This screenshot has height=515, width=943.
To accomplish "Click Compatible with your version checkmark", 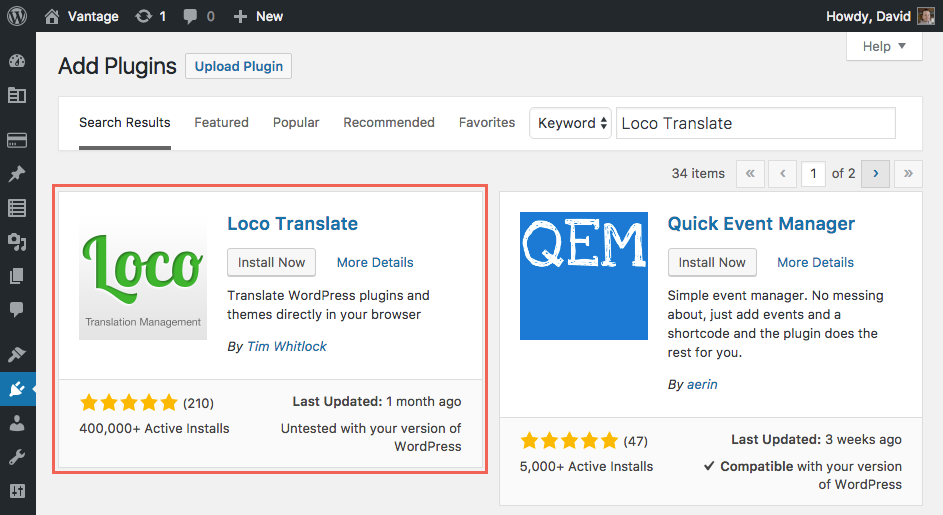I will click(709, 466).
